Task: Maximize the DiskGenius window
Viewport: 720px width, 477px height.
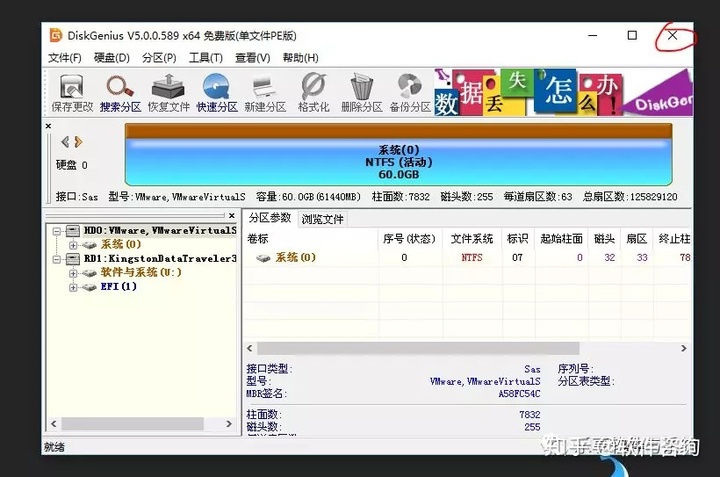Action: coord(632,35)
